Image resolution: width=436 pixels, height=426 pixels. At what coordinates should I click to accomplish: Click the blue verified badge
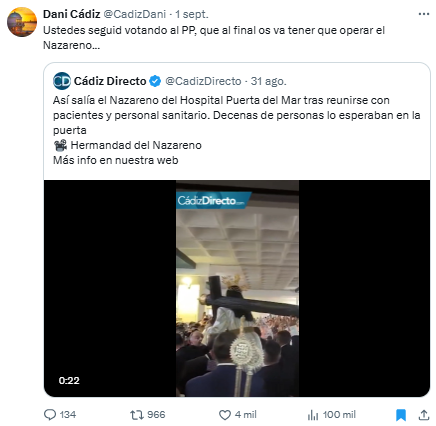[x=155, y=81]
